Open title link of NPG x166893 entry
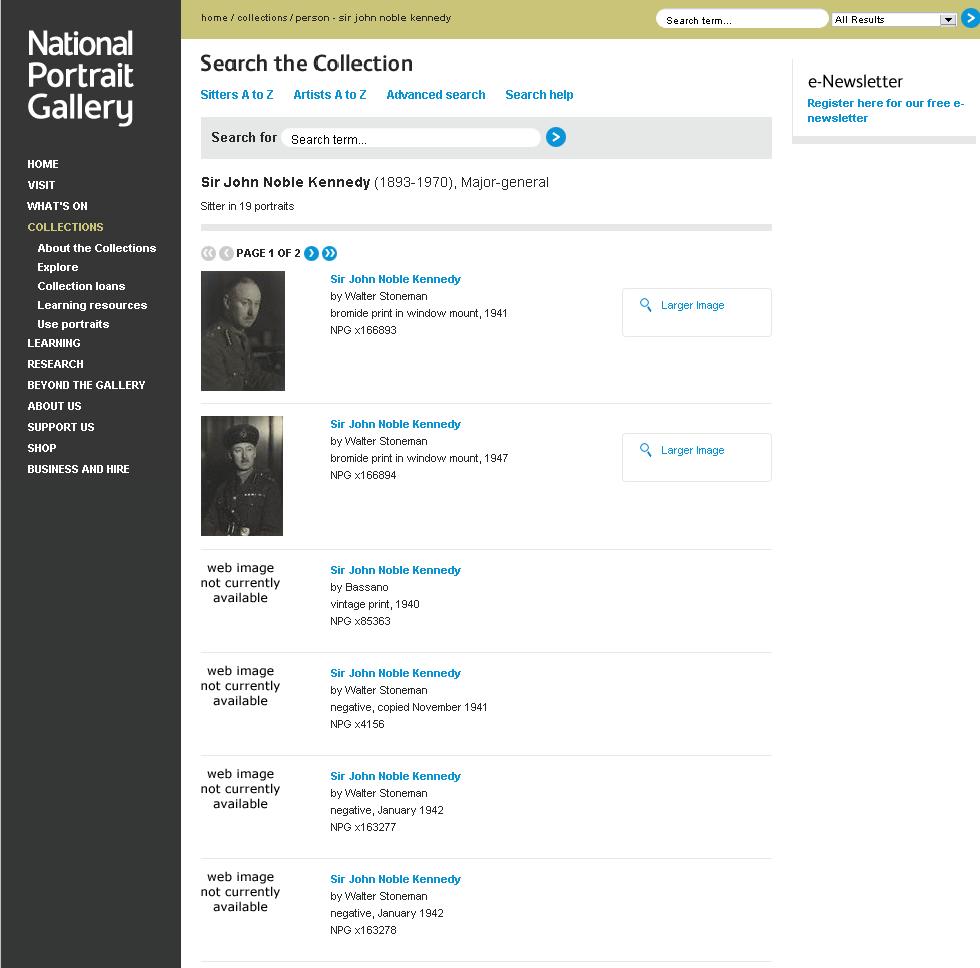This screenshot has height=968, width=980. click(x=395, y=279)
